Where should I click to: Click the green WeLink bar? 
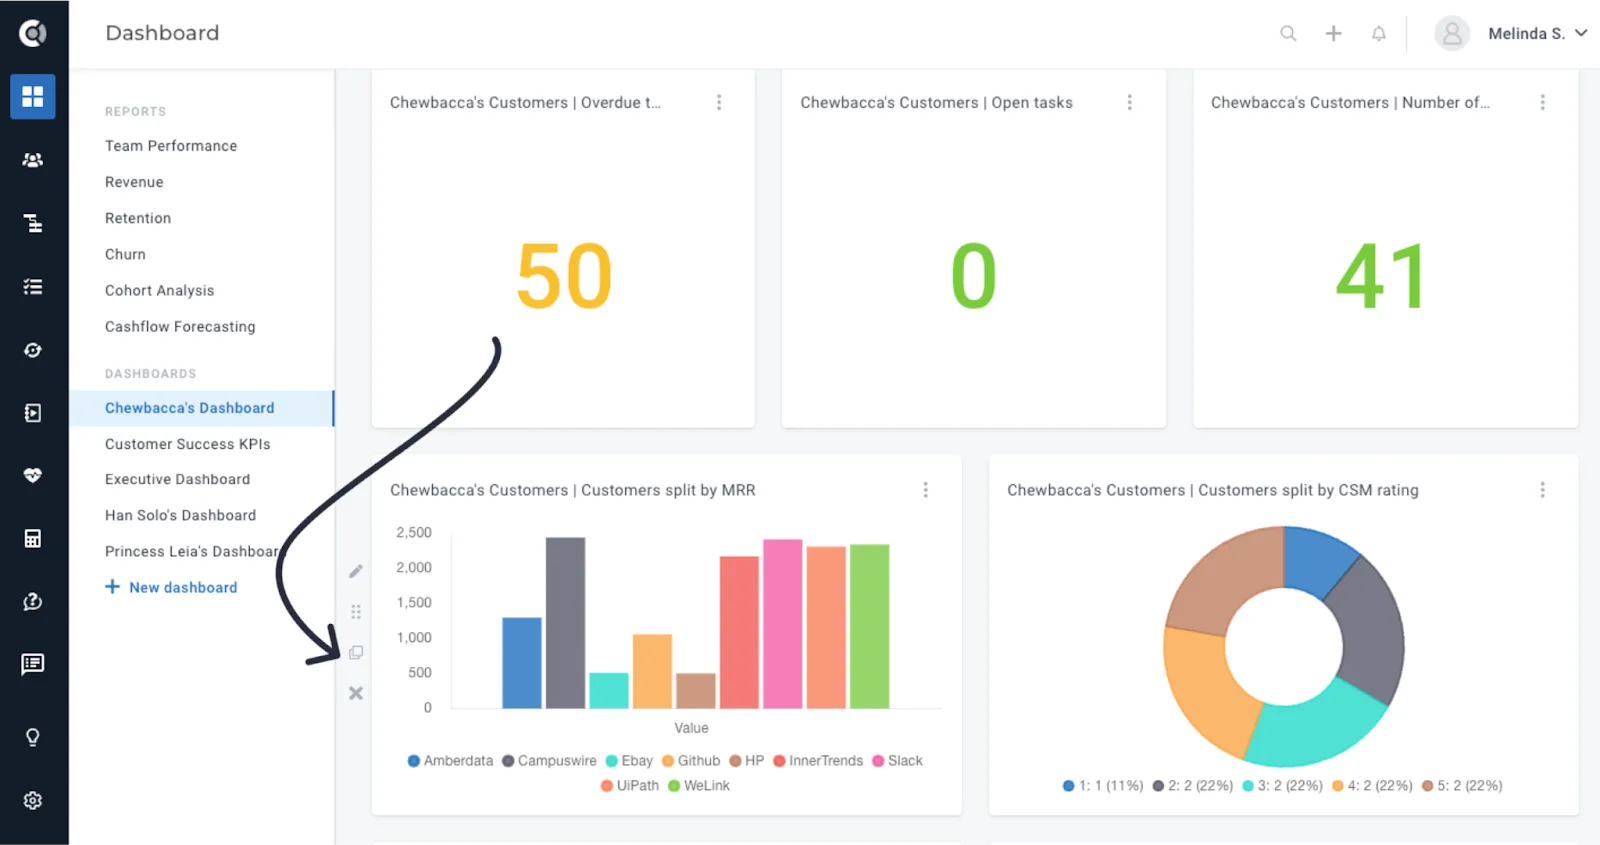869,626
